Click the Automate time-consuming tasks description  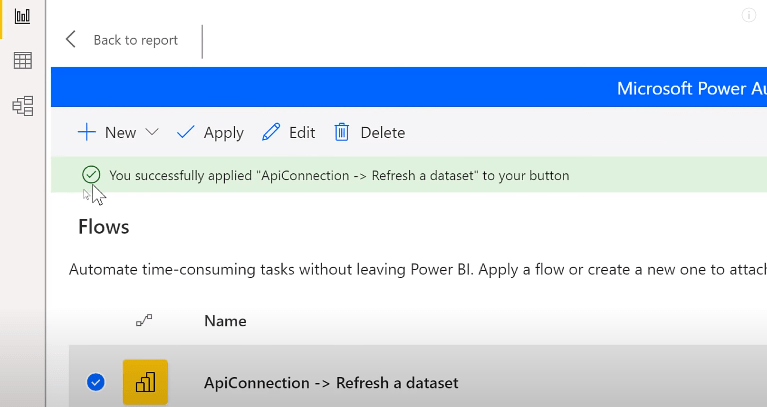click(x=418, y=270)
